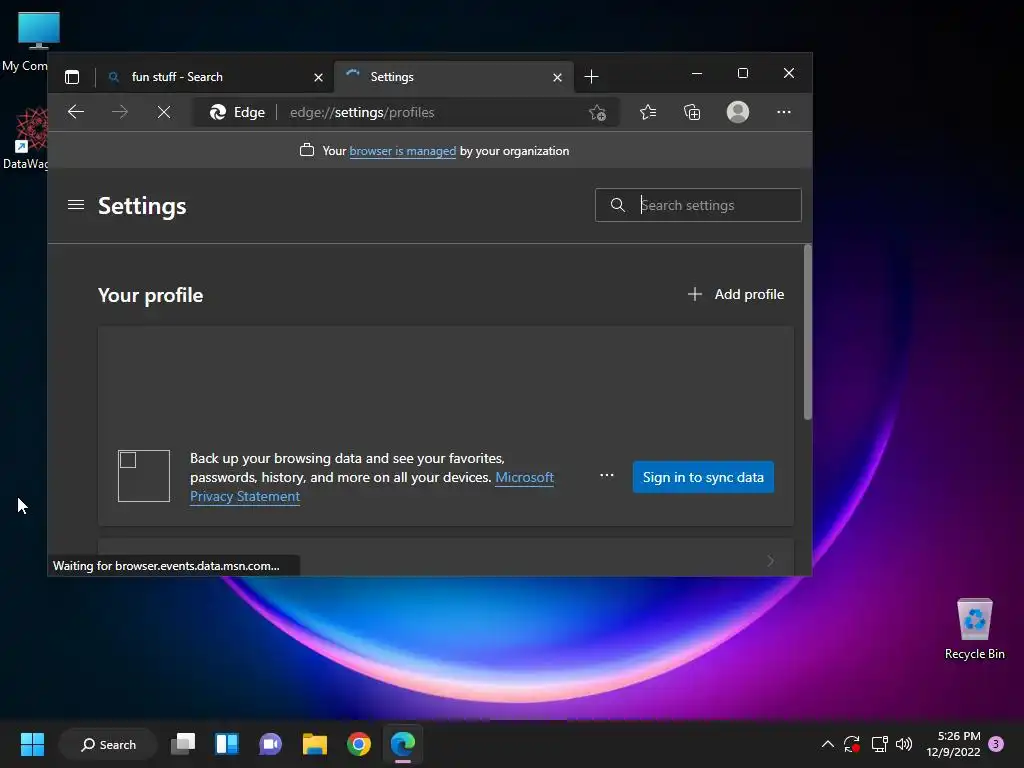Expand the next settings row chevron
This screenshot has height=768, width=1024.
coord(771,560)
